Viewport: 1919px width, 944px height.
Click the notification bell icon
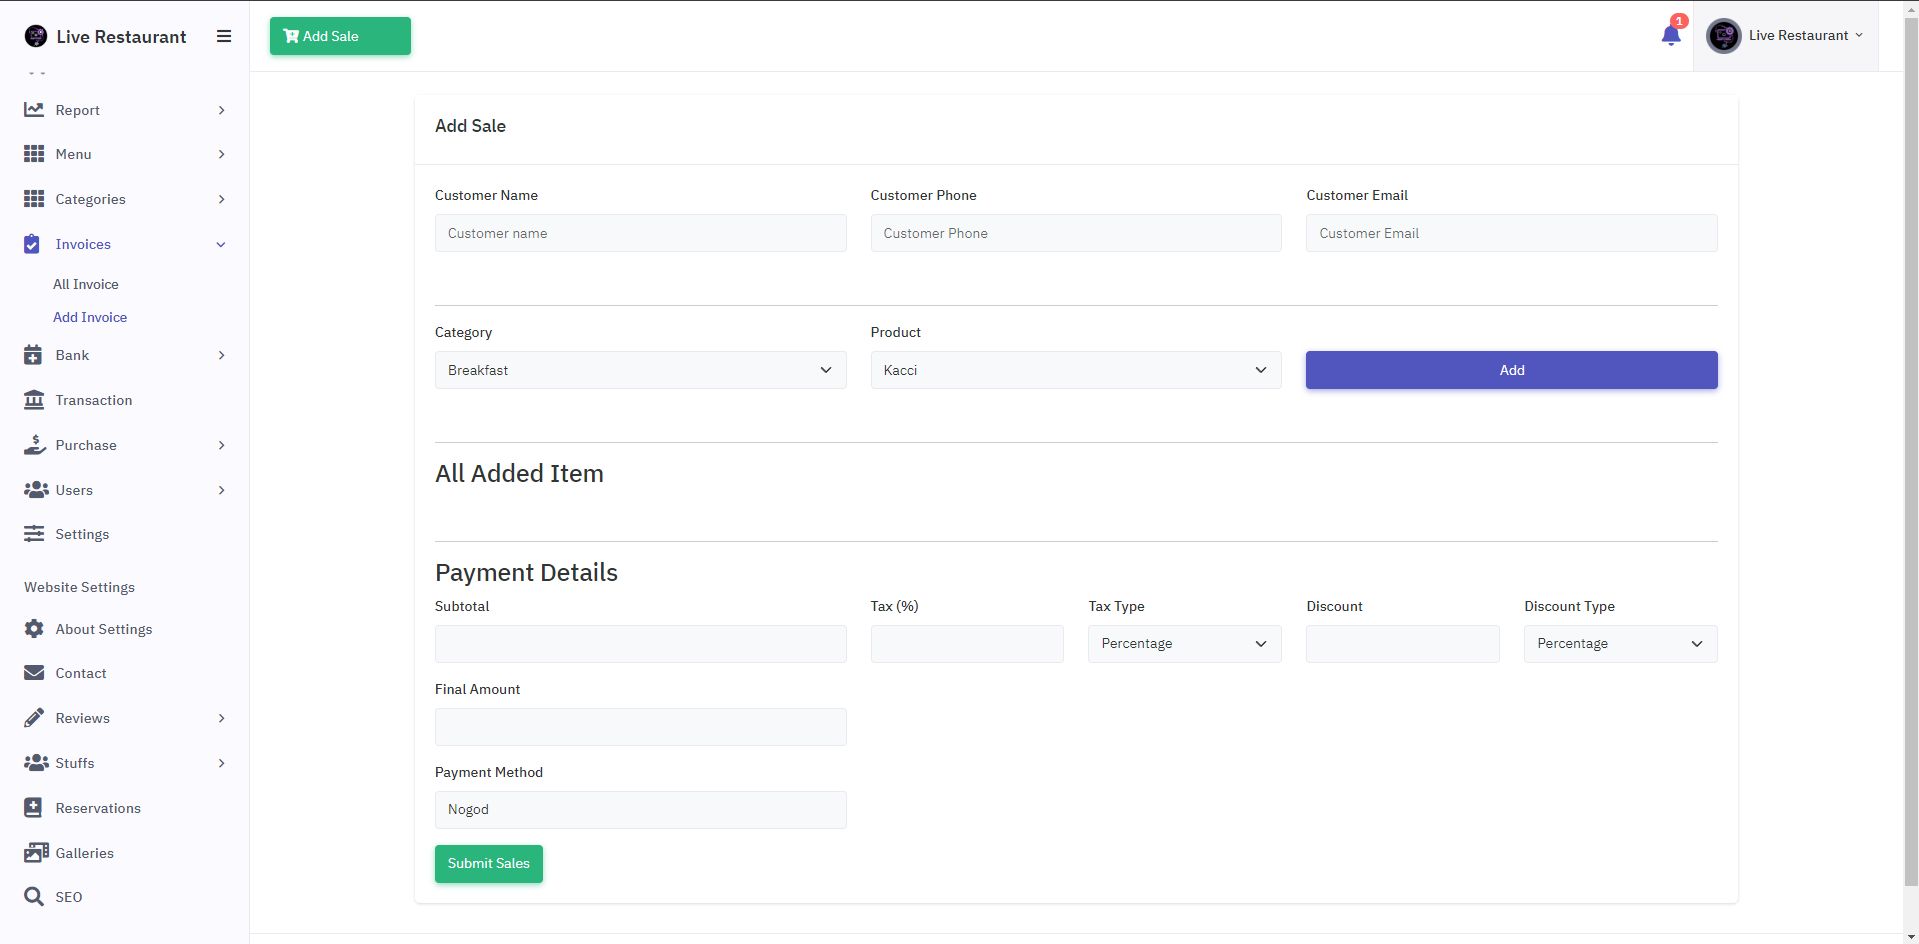(1670, 36)
